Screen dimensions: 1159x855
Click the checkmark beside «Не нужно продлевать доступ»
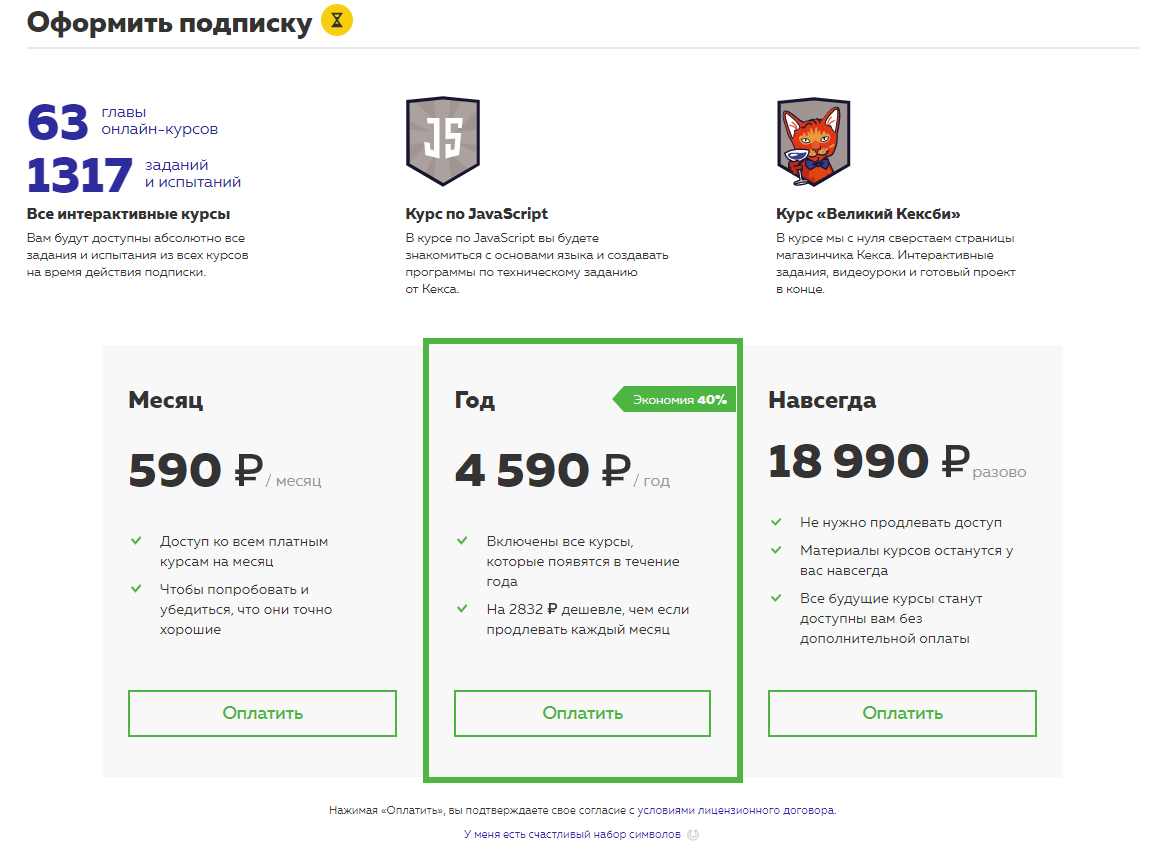[x=776, y=522]
